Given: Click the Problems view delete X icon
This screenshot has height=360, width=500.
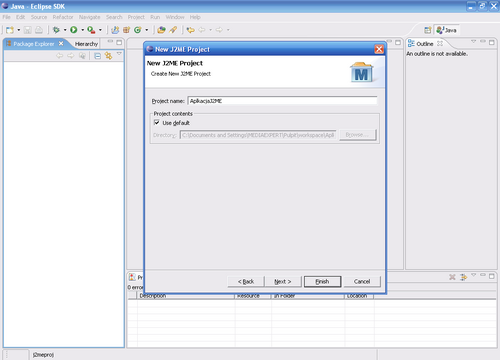Looking at the screenshot, I should click(452, 277).
